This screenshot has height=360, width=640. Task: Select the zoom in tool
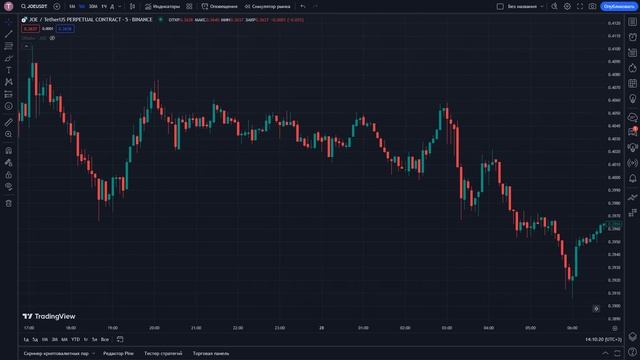[x=9, y=134]
